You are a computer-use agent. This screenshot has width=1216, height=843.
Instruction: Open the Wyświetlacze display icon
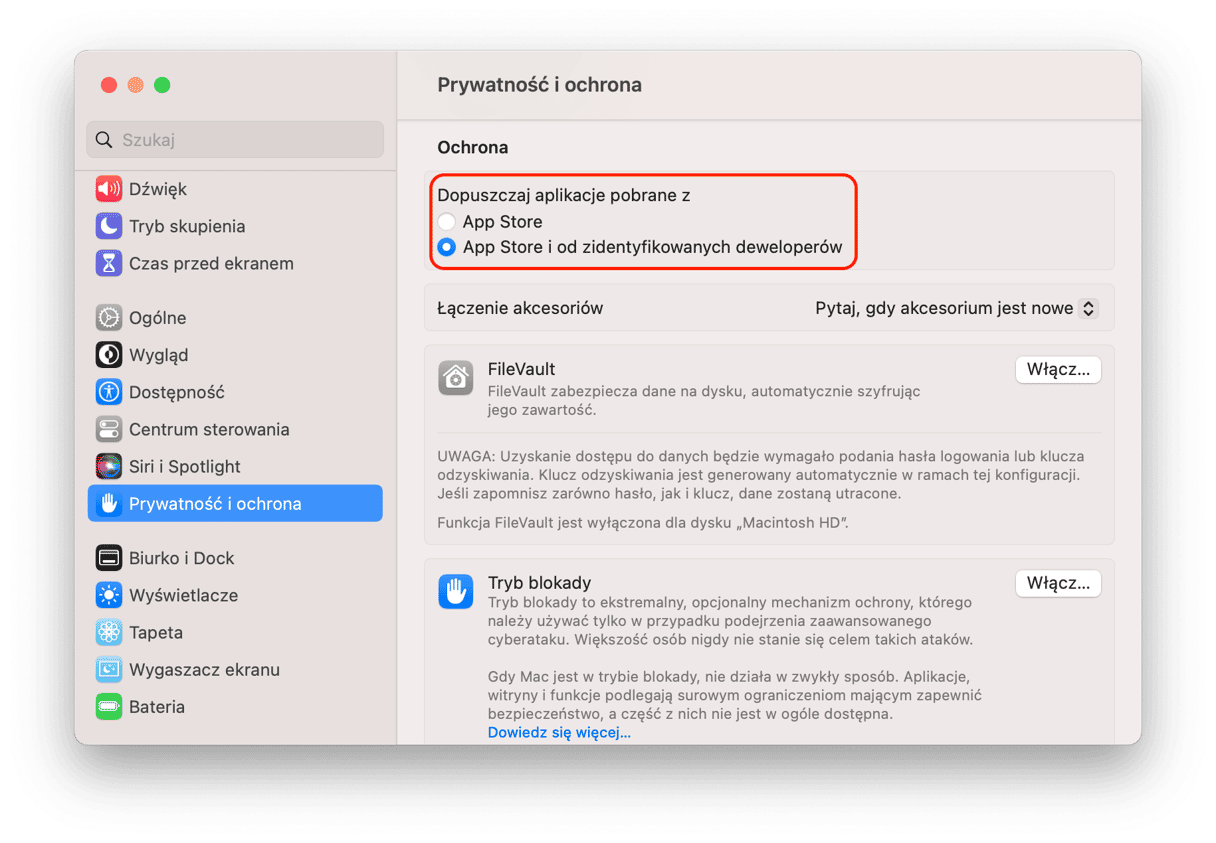[108, 595]
